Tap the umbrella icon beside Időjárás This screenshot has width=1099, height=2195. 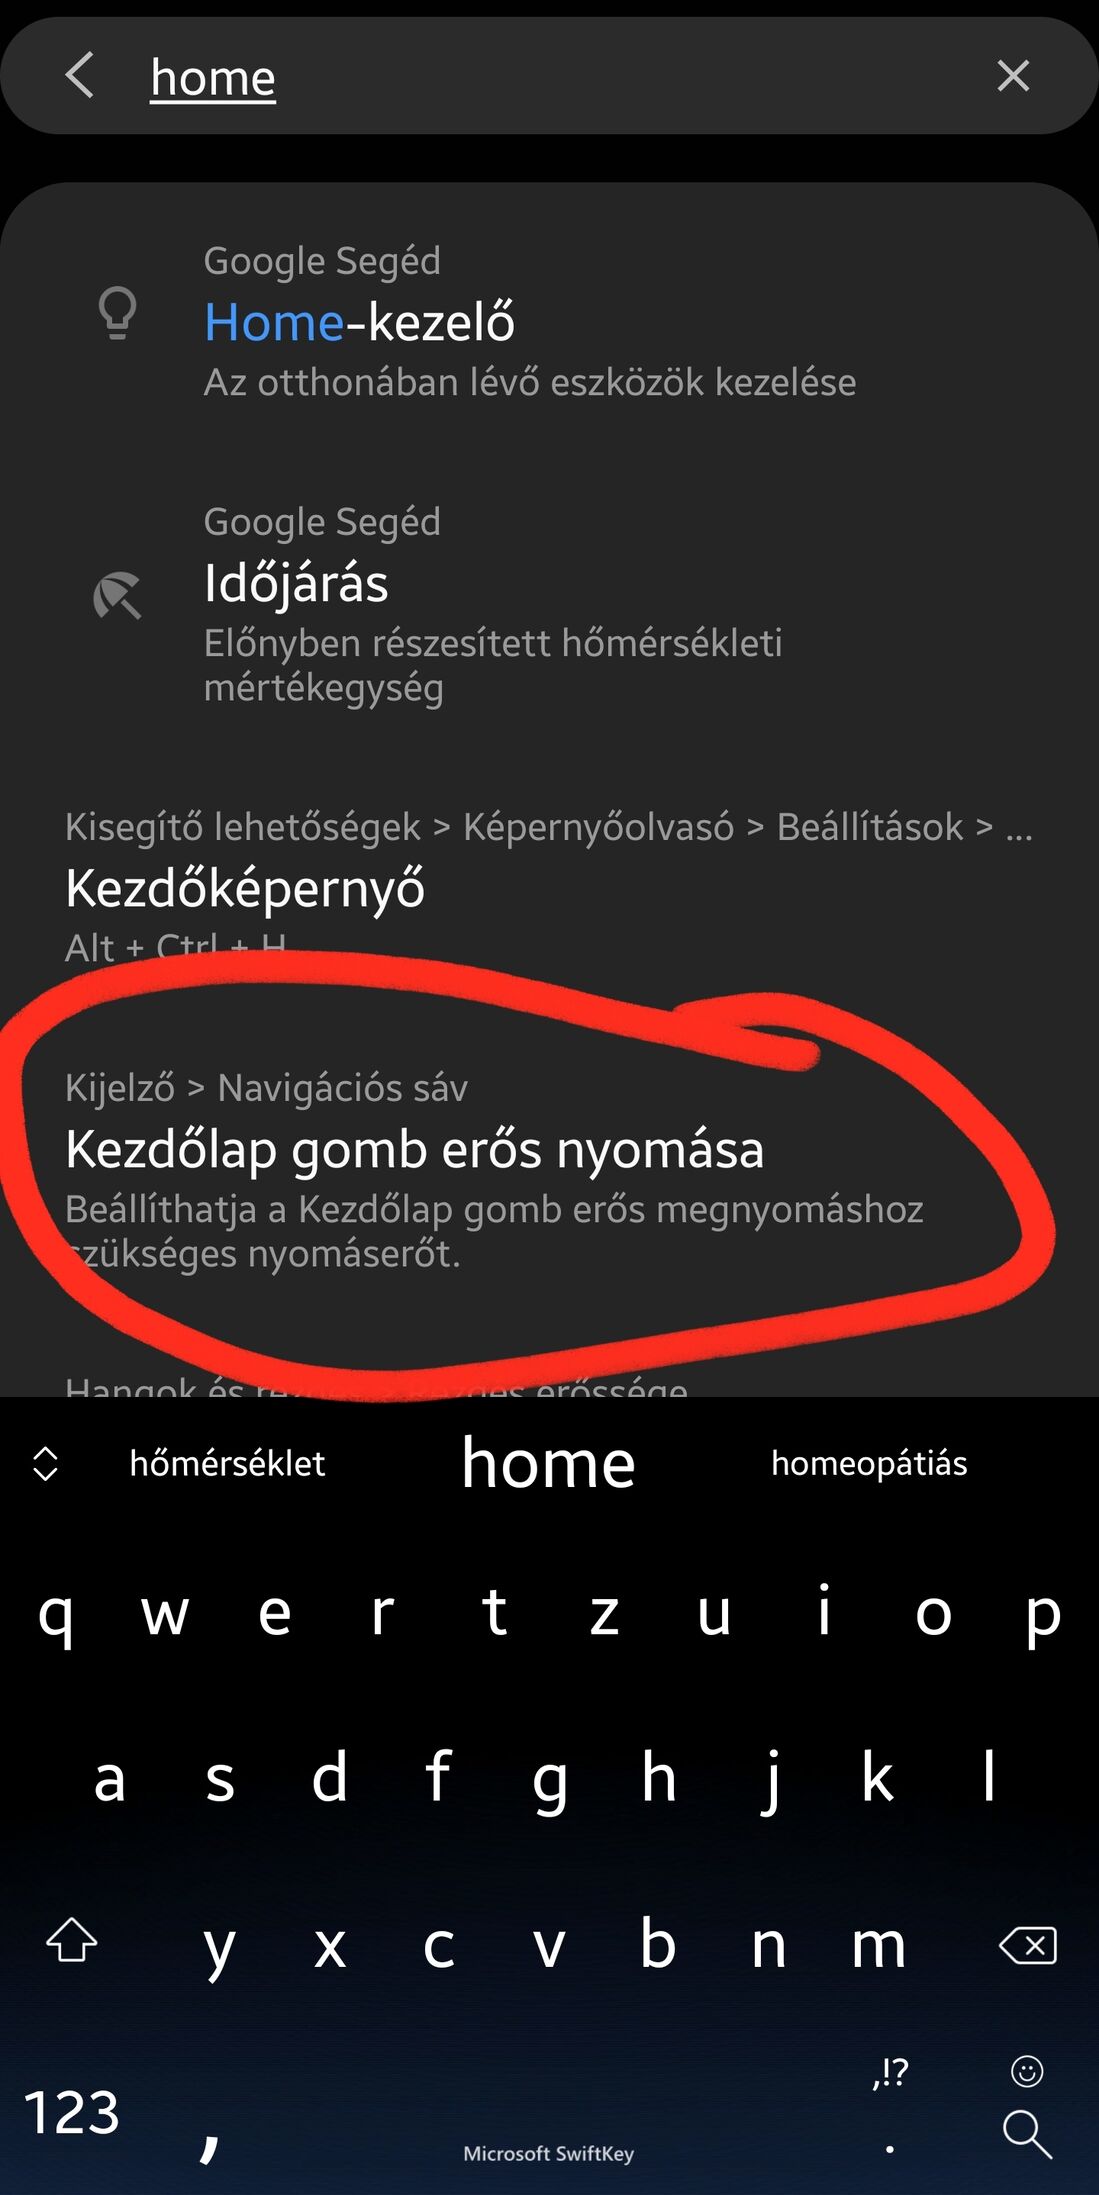coord(117,596)
